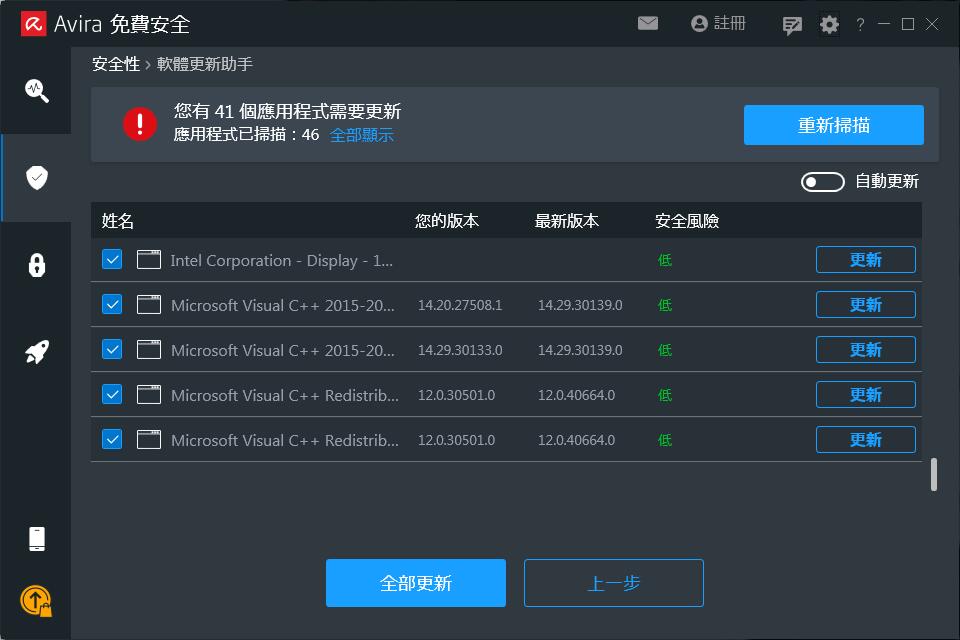Viewport: 960px width, 640px height.
Task: Click the 註冊 account icon
Action: (699, 23)
